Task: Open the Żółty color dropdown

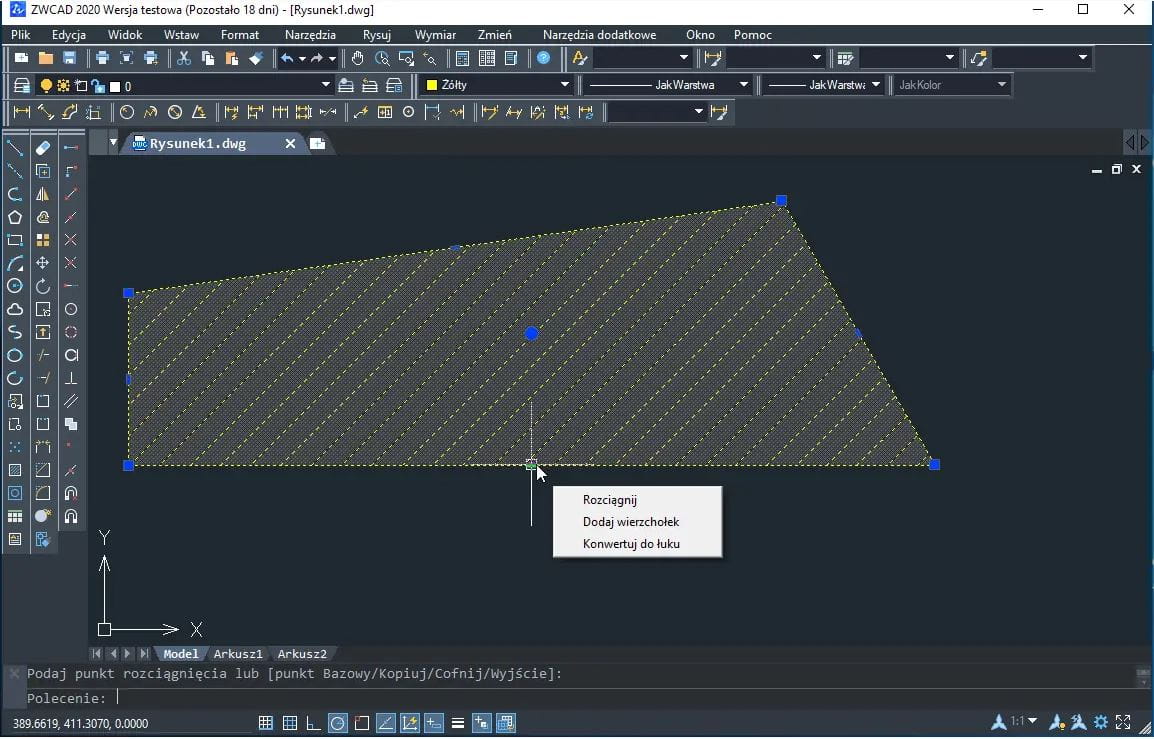Action: [x=565, y=85]
